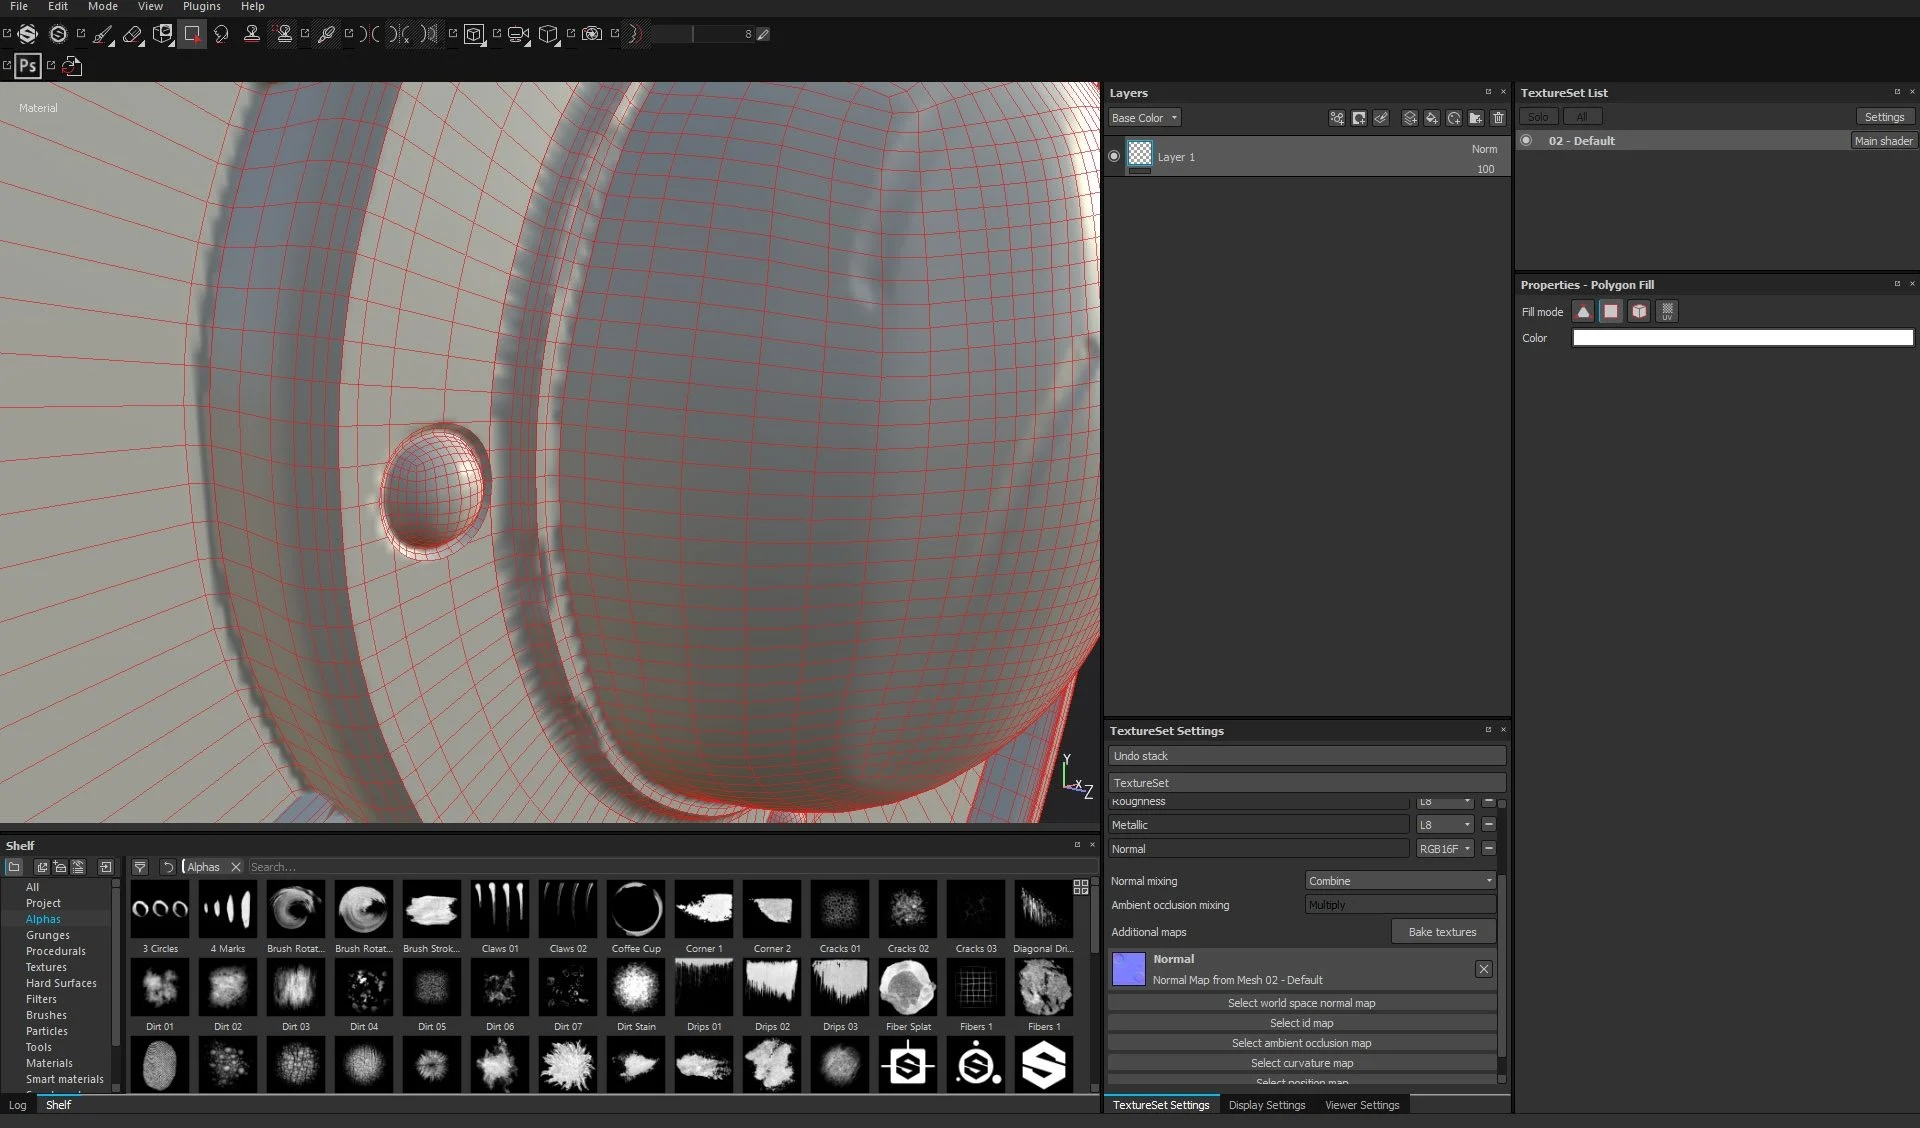The image size is (1920, 1128).
Task: Toggle shelf thumbnail grid size icon
Action: (x=1081, y=887)
